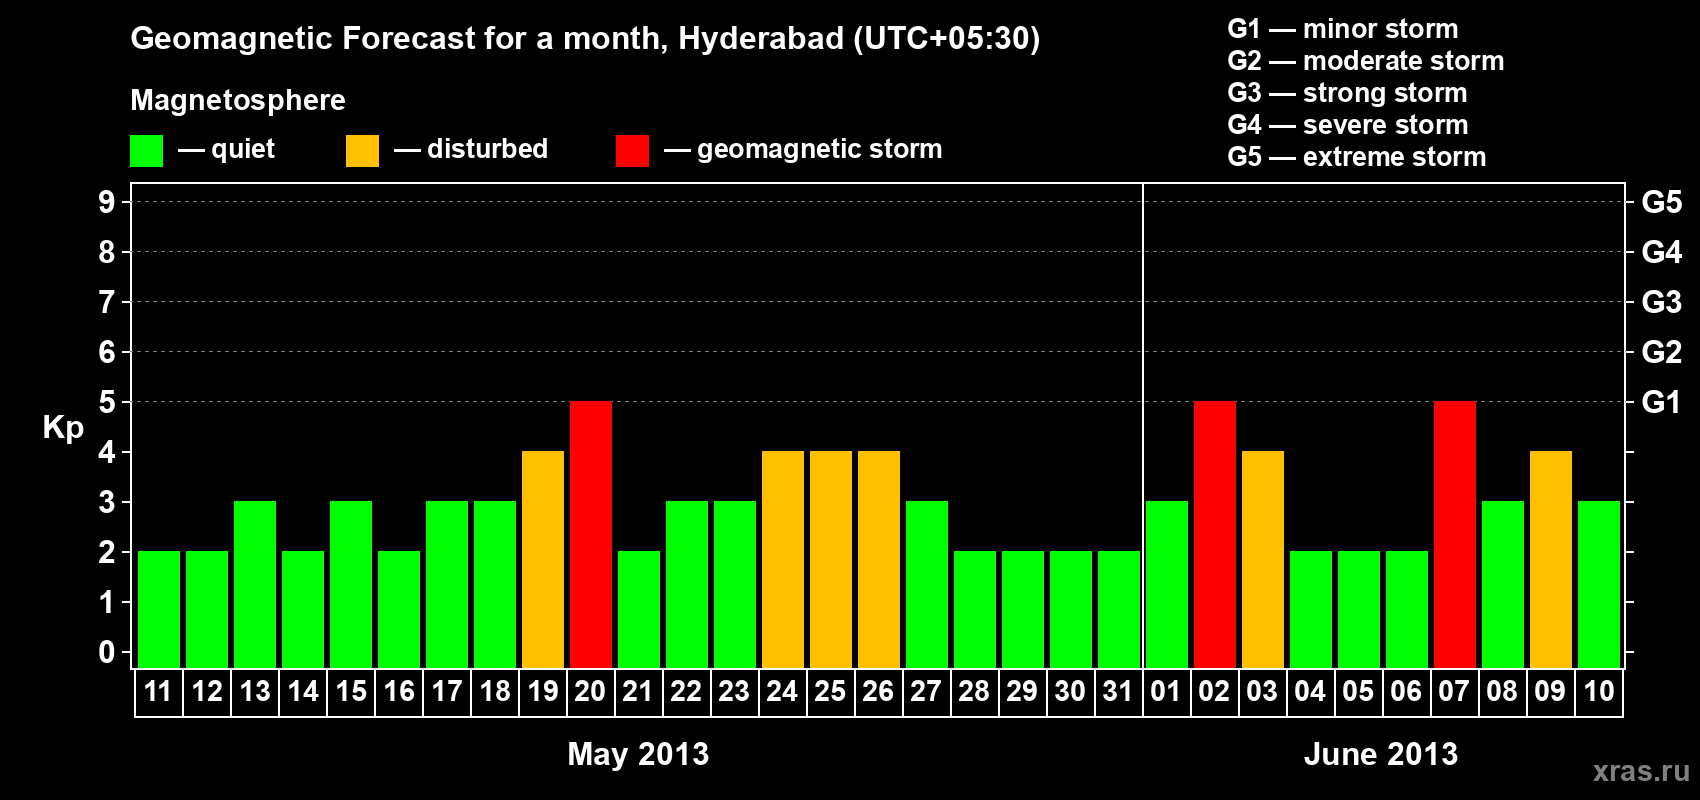Viewport: 1700px width, 800px height.
Task: Click the 'G4 — severe storm' legend line
Action: [x=1348, y=125]
